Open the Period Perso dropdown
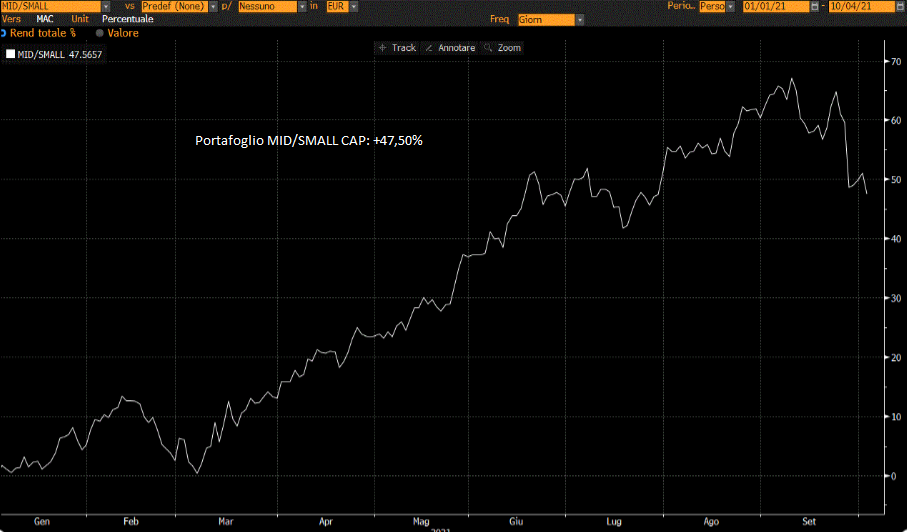The image size is (907, 532). [733, 6]
